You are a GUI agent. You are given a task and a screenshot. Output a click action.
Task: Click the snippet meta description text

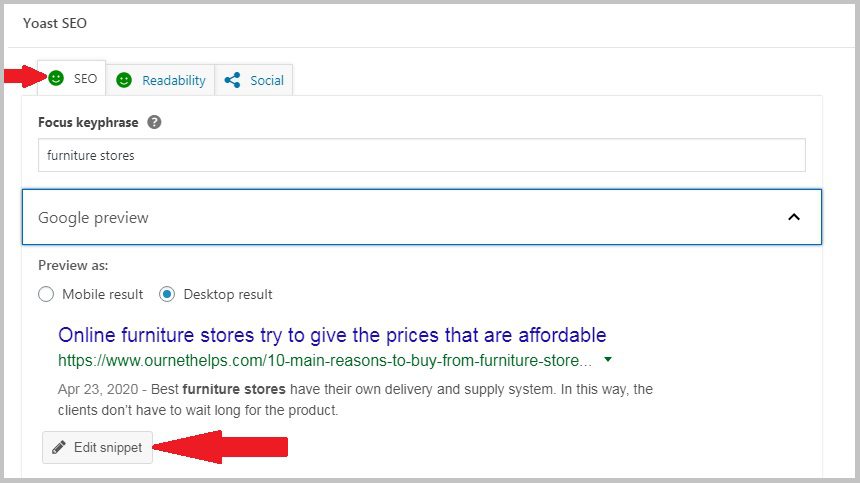coord(355,400)
